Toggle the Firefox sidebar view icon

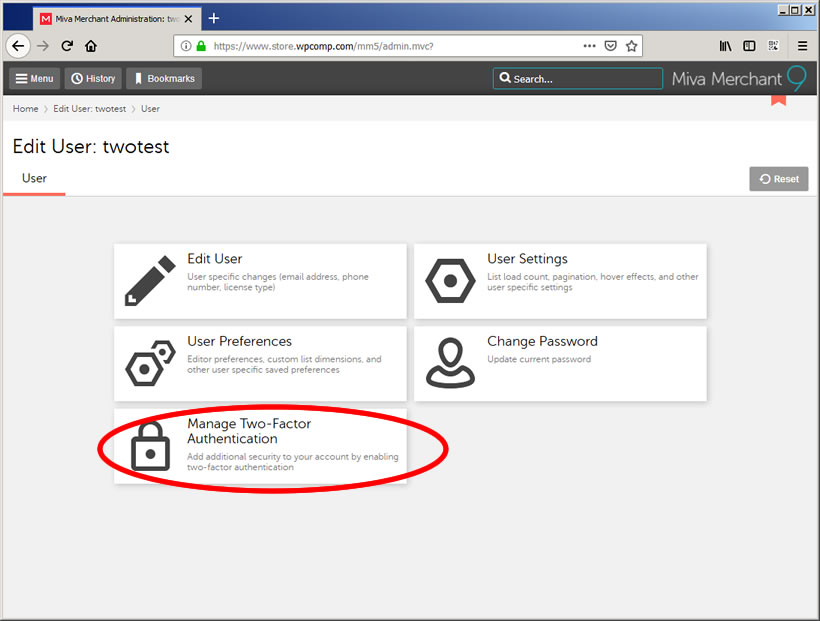[749, 46]
